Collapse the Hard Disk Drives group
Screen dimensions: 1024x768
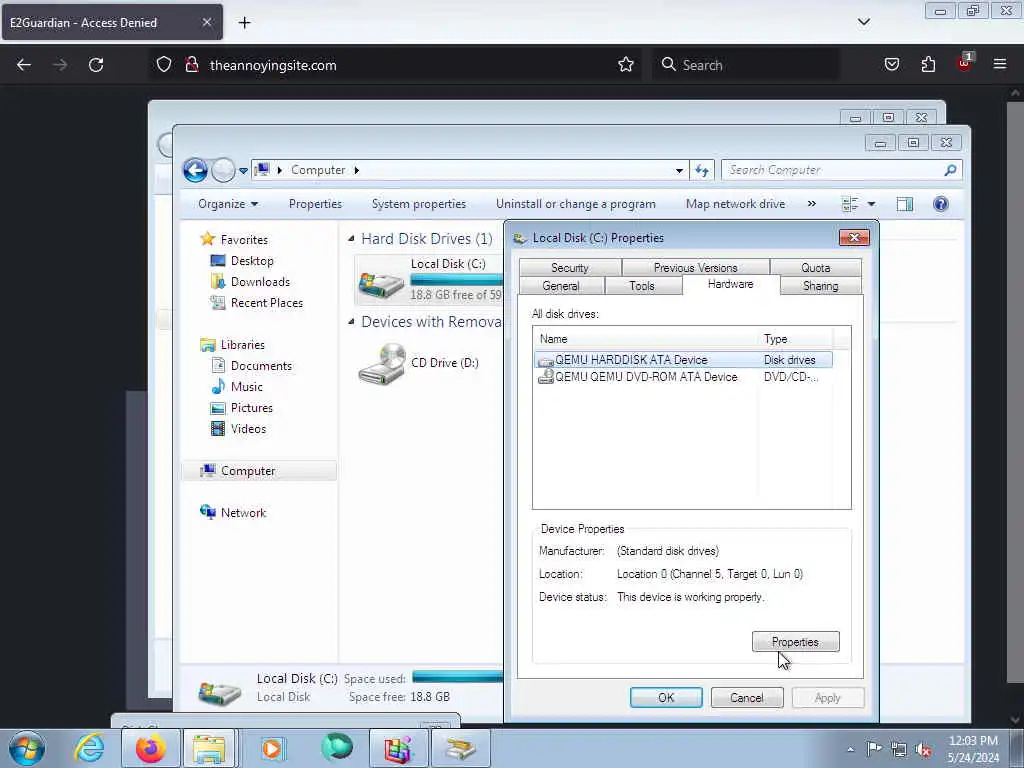(351, 239)
